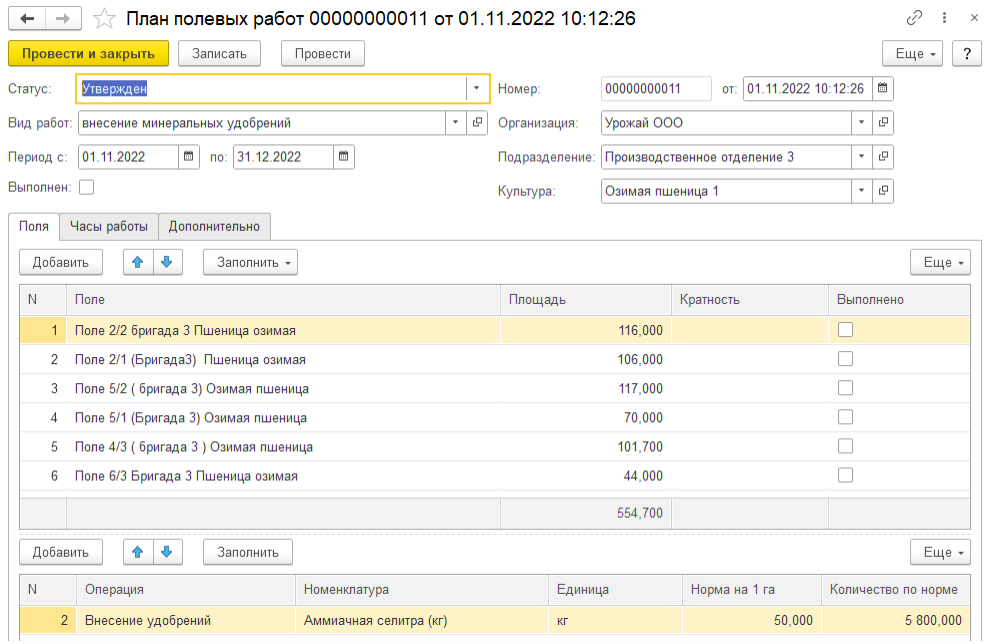Open calendar for document date field
This screenshot has width=990, height=644.
pos(882,89)
